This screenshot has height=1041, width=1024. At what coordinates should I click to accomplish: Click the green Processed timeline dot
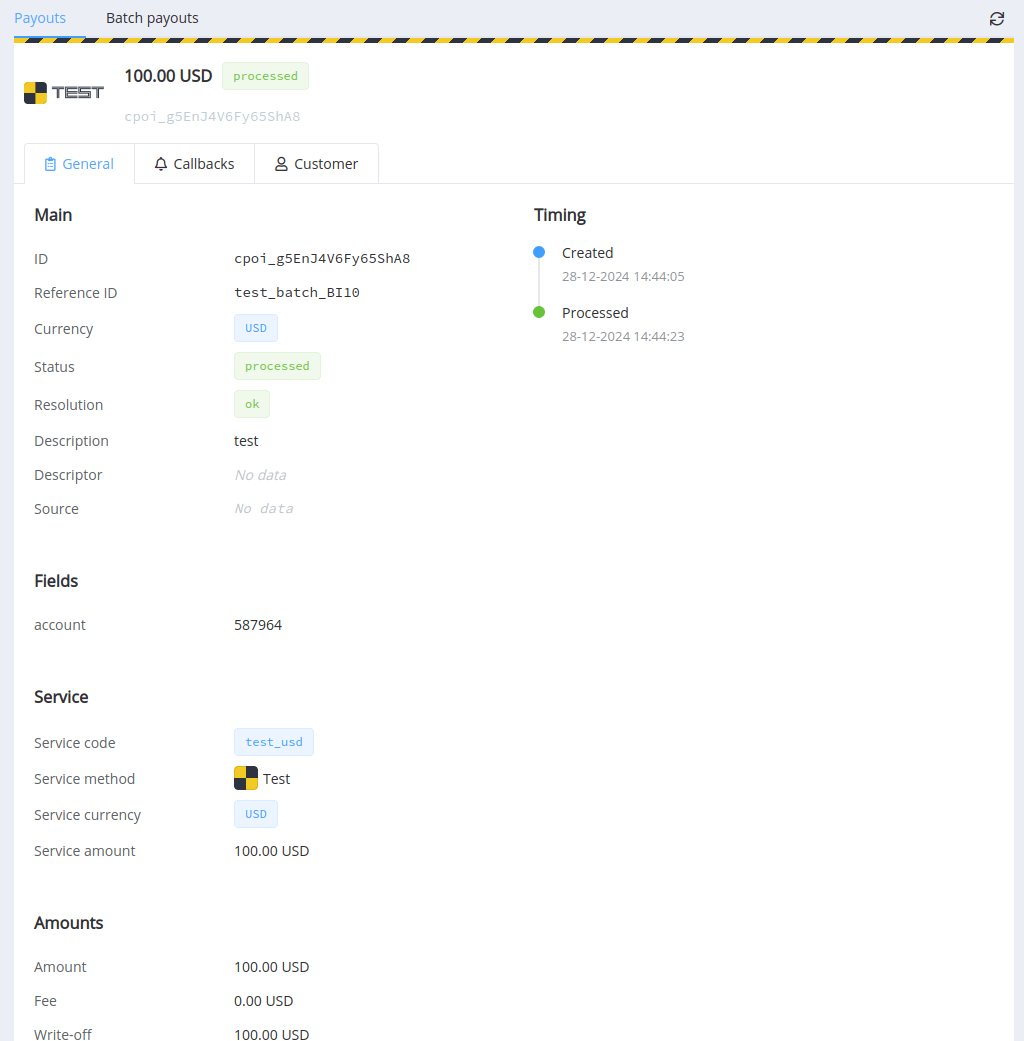tap(539, 312)
